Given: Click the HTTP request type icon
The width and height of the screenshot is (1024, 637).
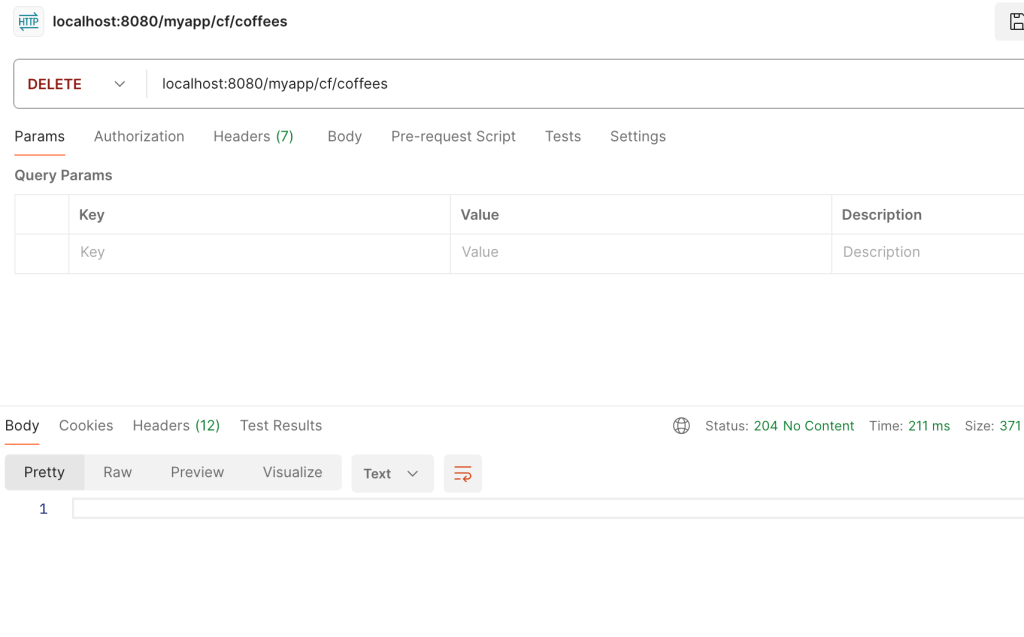Looking at the screenshot, I should pos(28,22).
